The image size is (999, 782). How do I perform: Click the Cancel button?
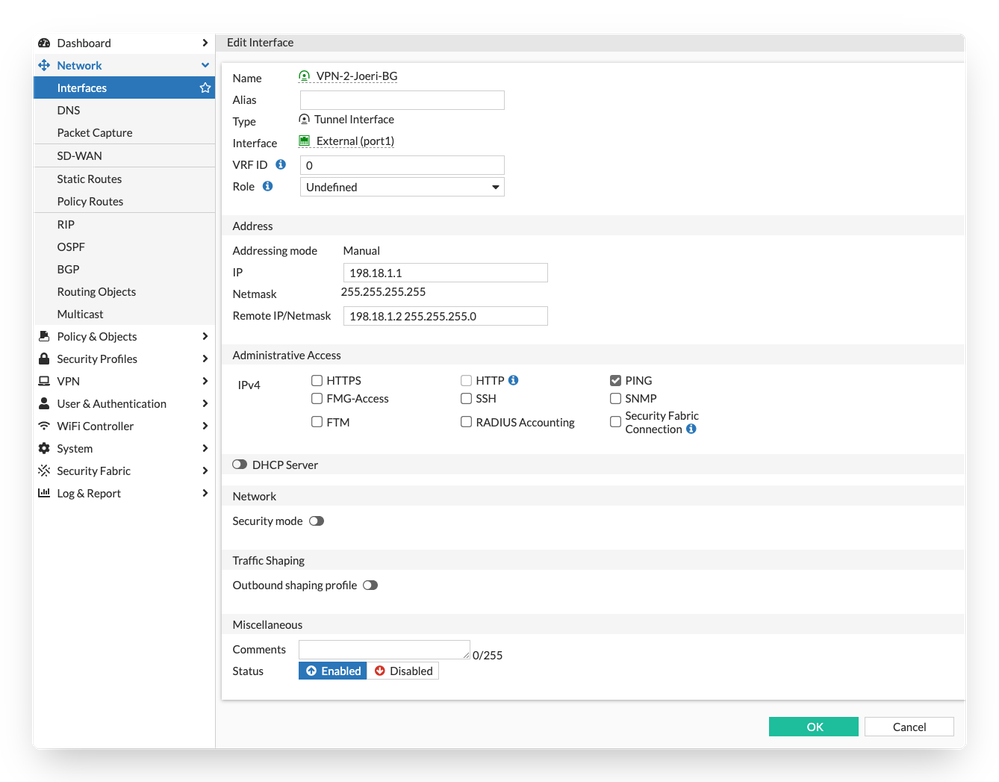(x=909, y=727)
